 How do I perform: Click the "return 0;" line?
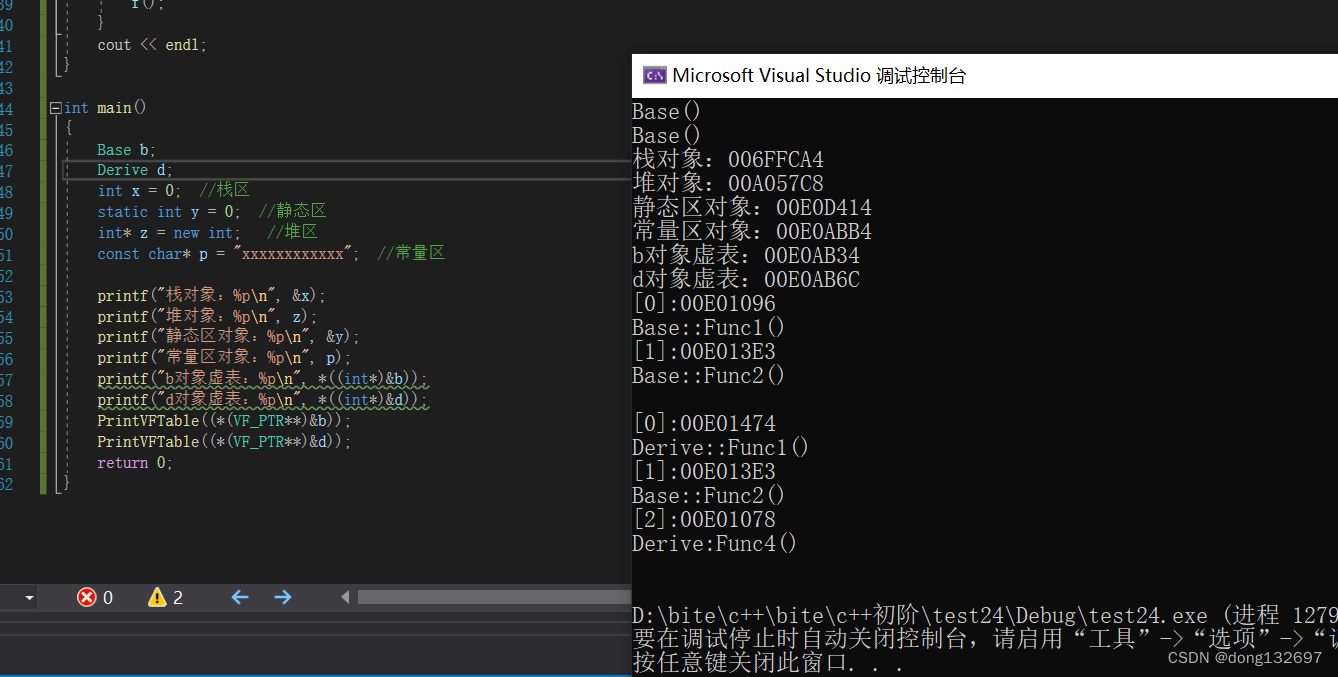(x=135, y=463)
